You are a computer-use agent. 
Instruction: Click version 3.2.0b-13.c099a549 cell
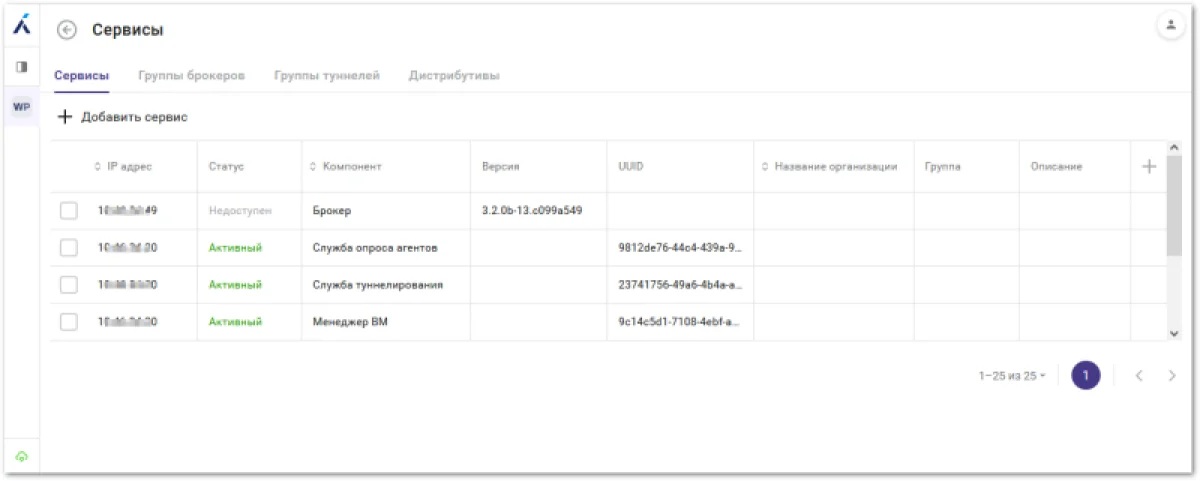[x=532, y=211]
